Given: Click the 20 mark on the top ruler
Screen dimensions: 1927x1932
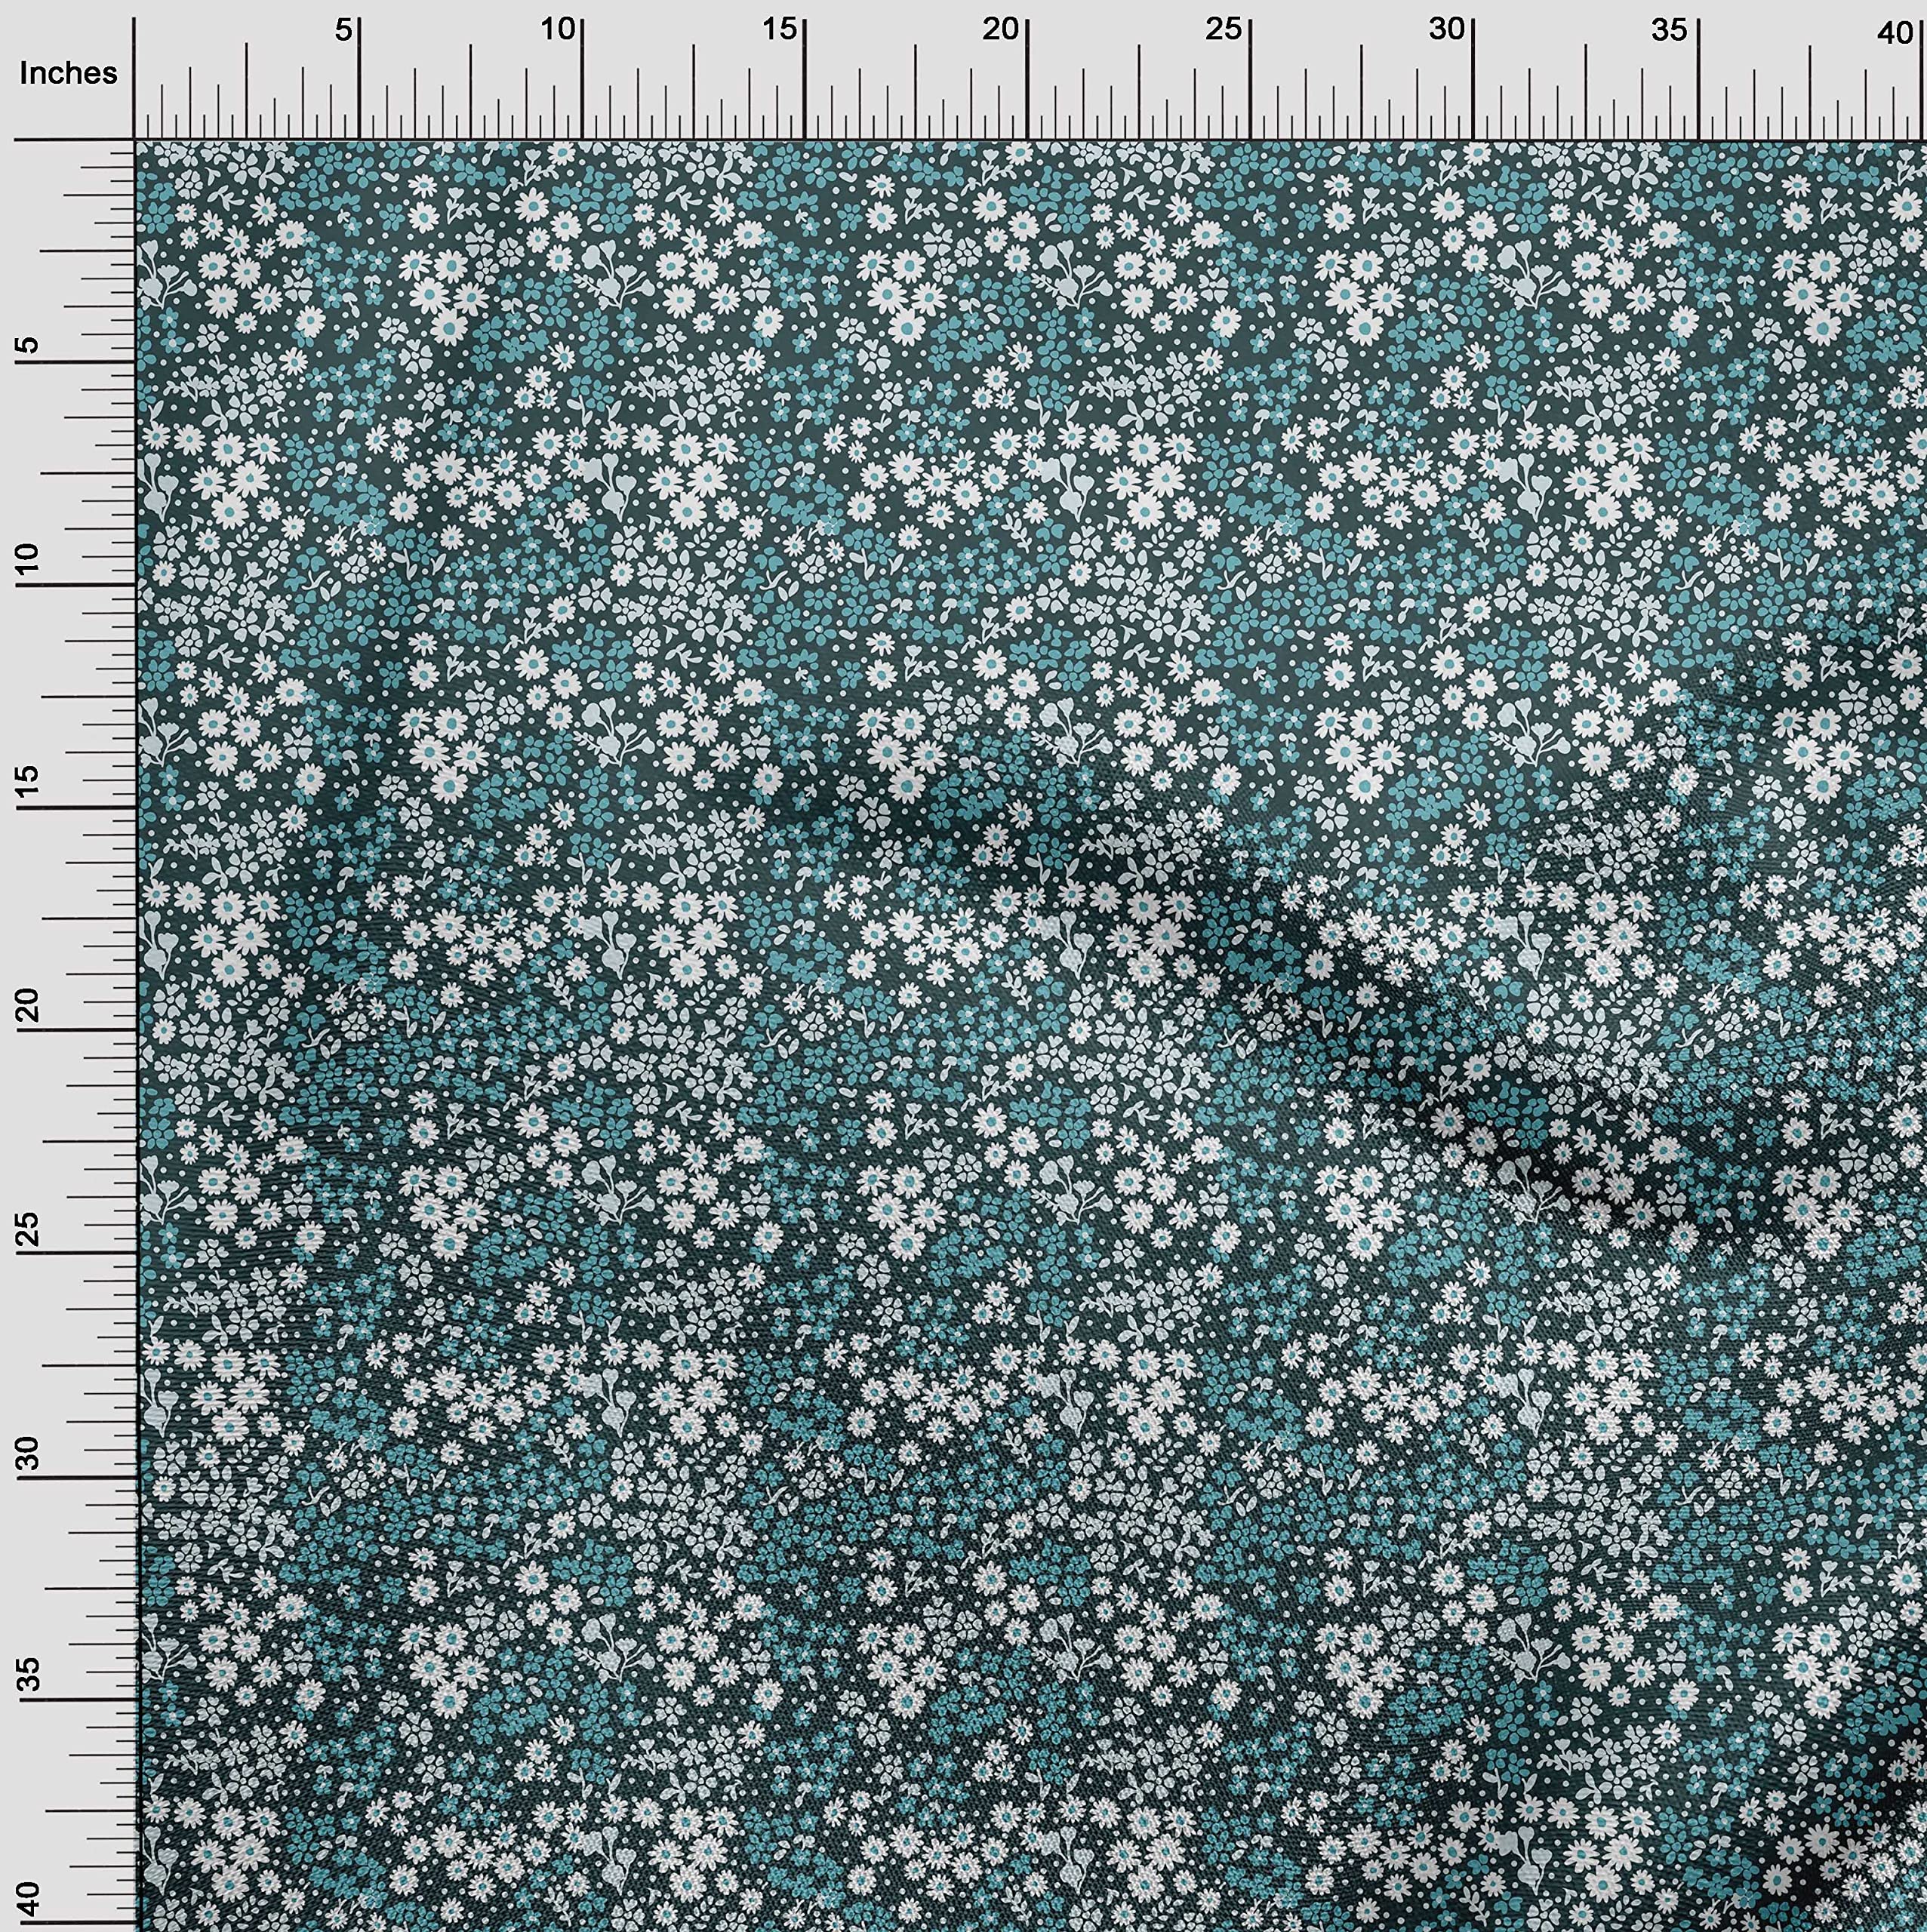Looking at the screenshot, I should (1001, 30).
